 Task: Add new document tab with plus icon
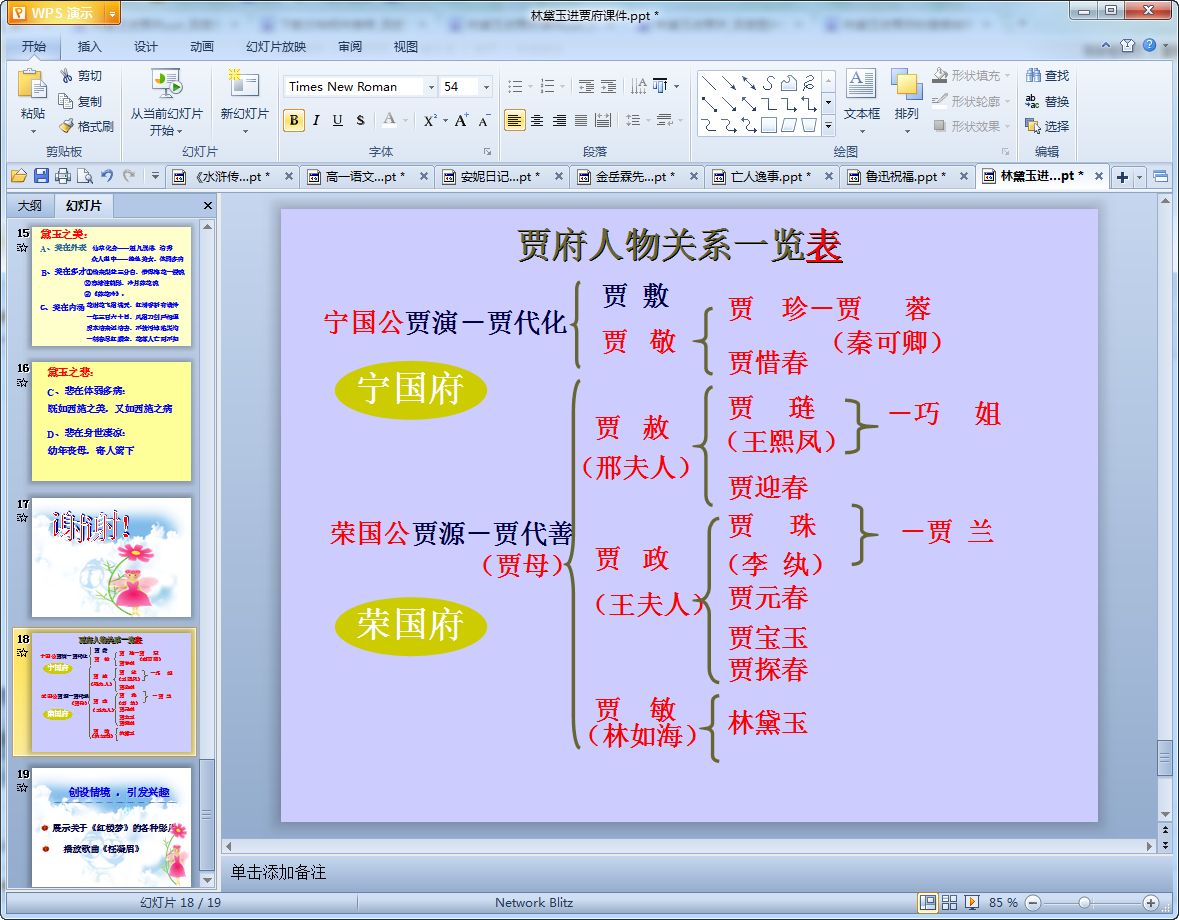click(1123, 177)
